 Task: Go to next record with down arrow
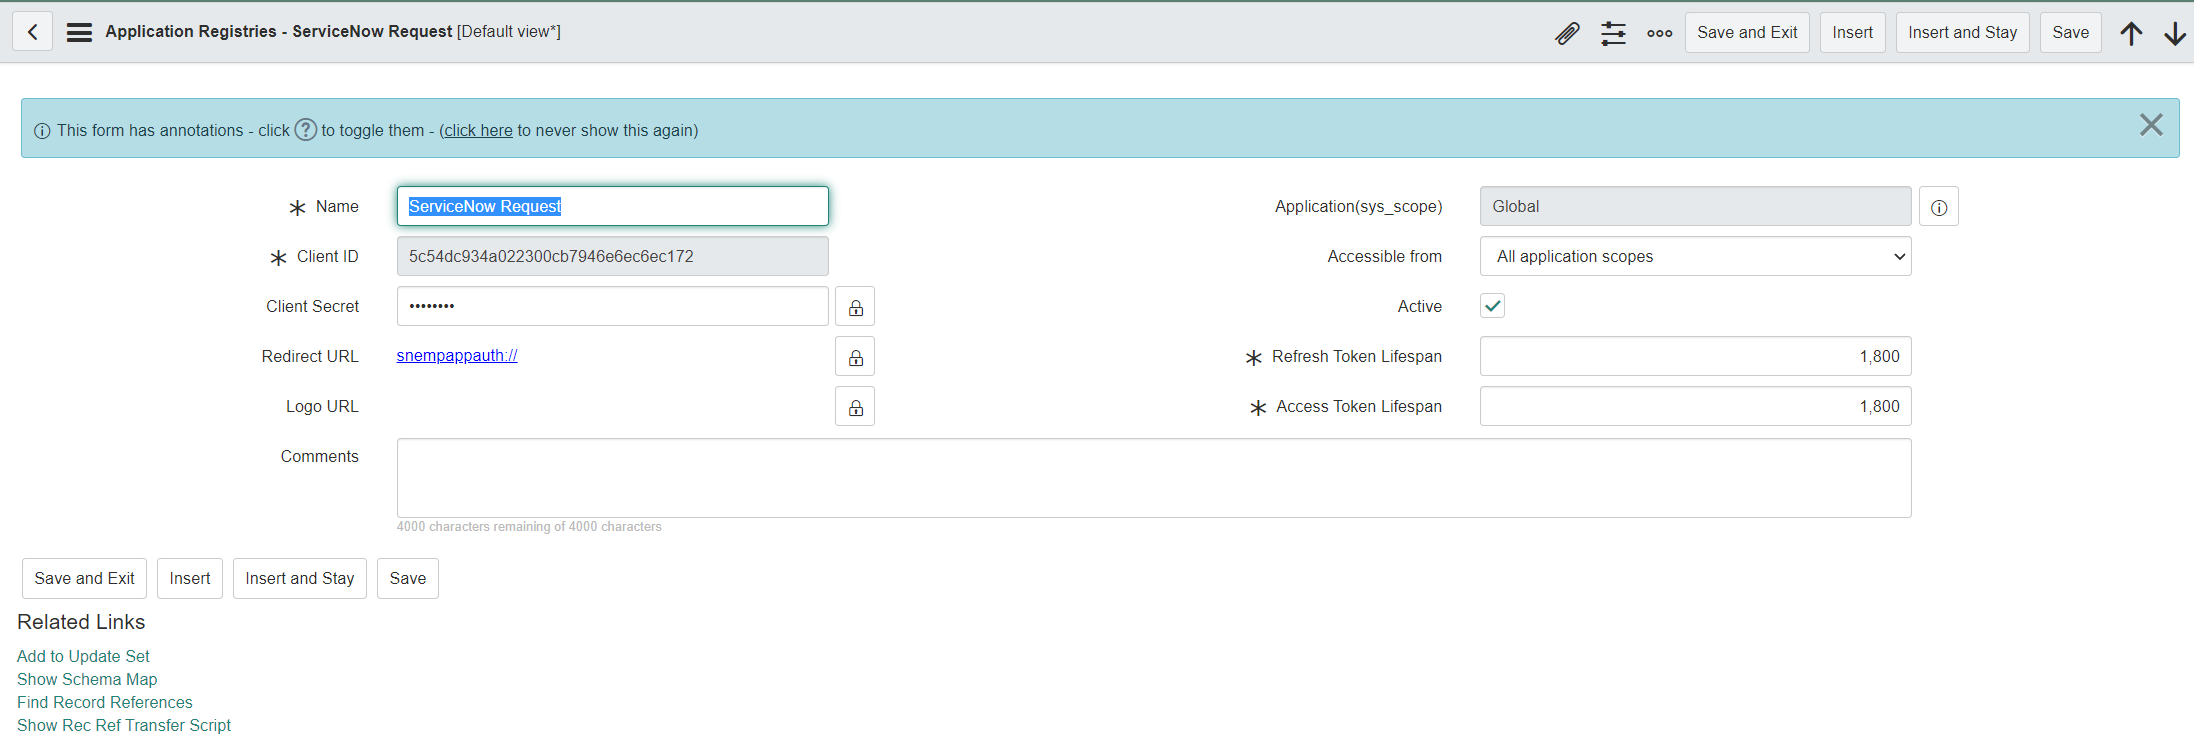click(x=2175, y=33)
